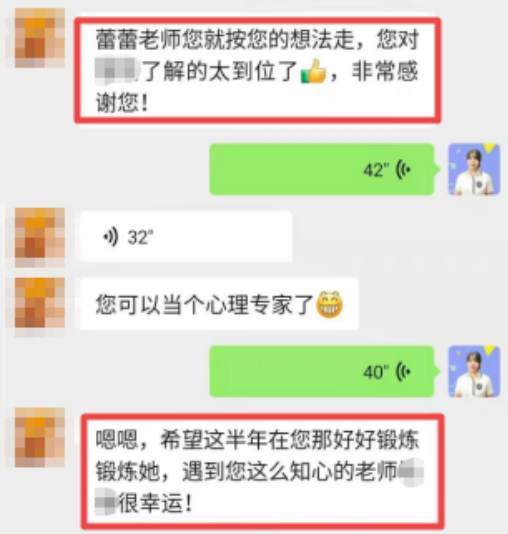Open blurred avatar beside 蕾蕾老师 message
Image resolution: width=508 pixels, height=534 pixels.
point(39,37)
